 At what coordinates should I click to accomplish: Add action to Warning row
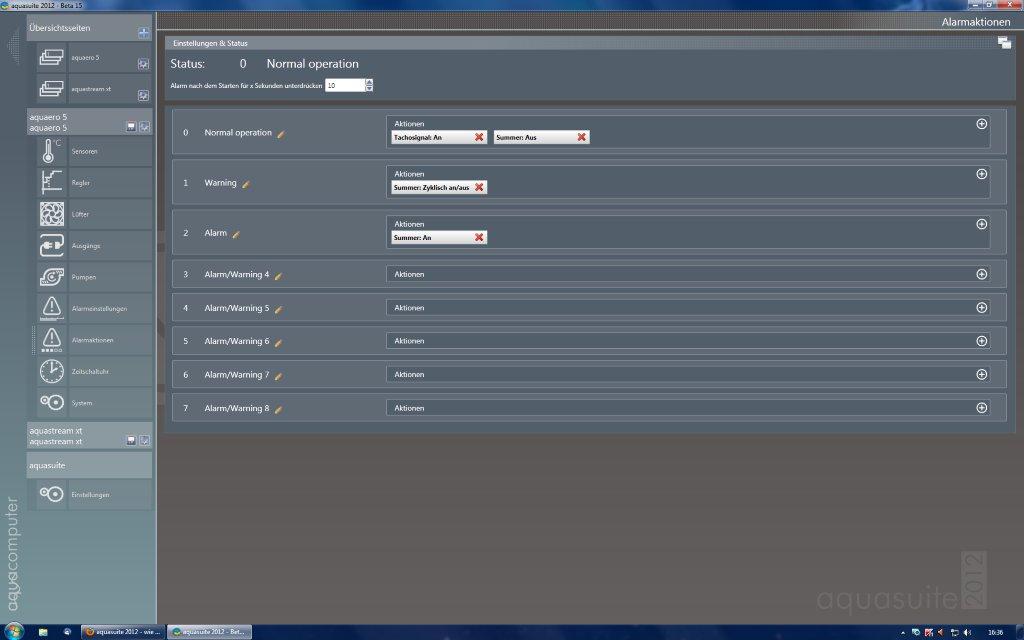click(982, 174)
